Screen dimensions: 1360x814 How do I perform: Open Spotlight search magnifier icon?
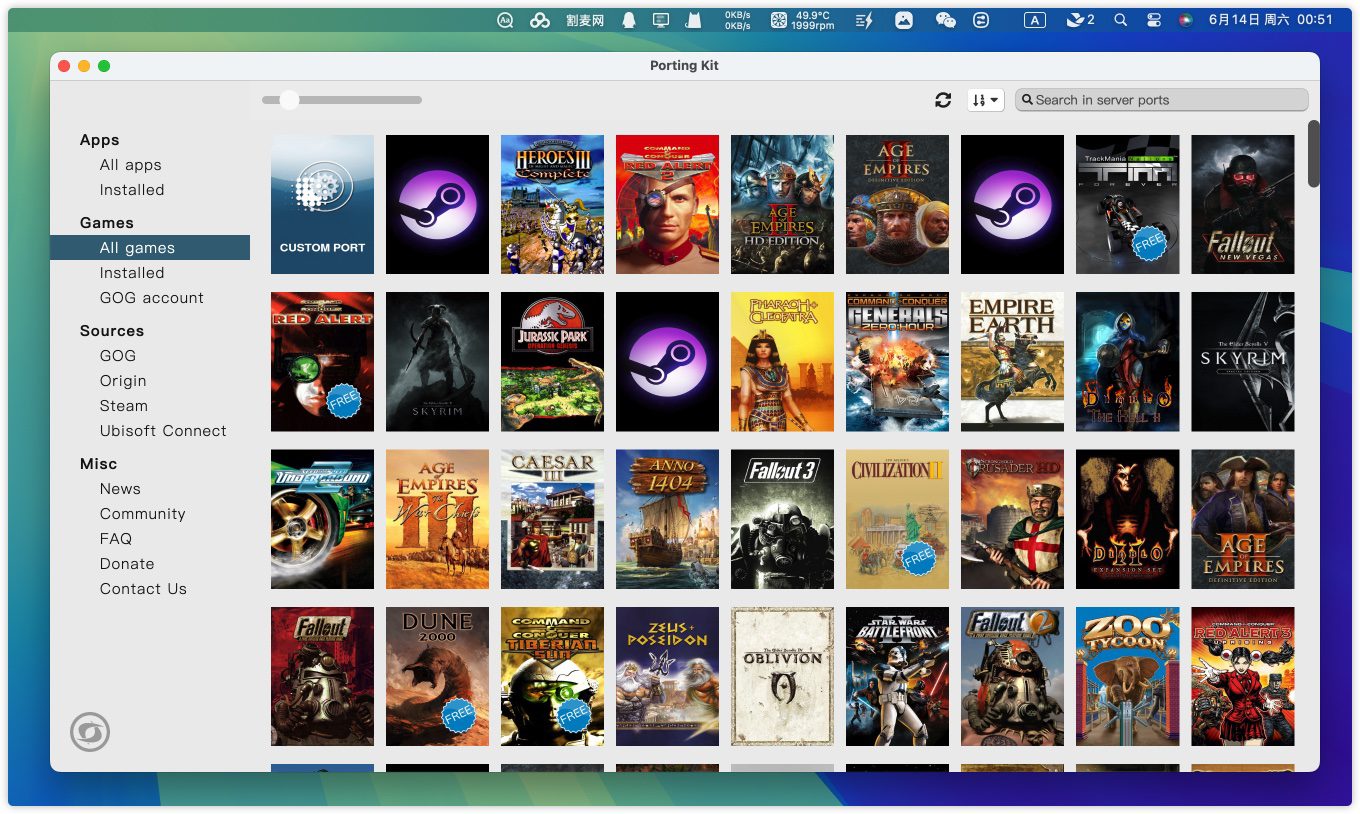click(1120, 20)
